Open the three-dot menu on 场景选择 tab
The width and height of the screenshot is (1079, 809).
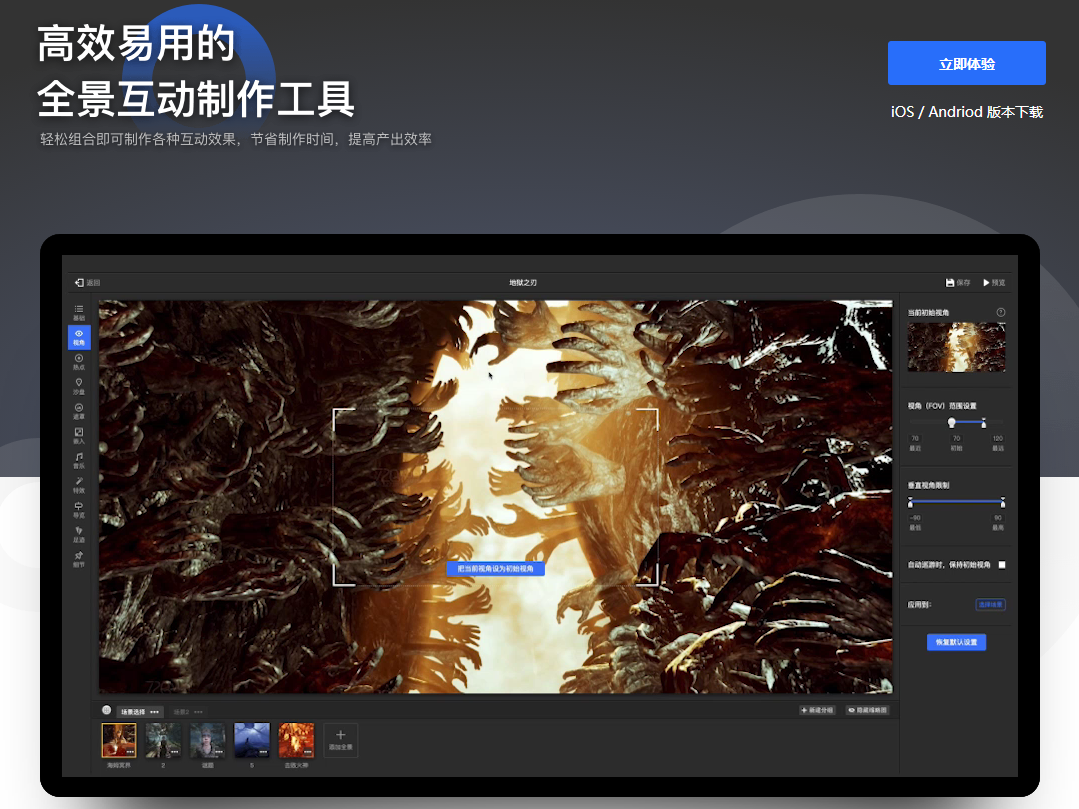155,711
